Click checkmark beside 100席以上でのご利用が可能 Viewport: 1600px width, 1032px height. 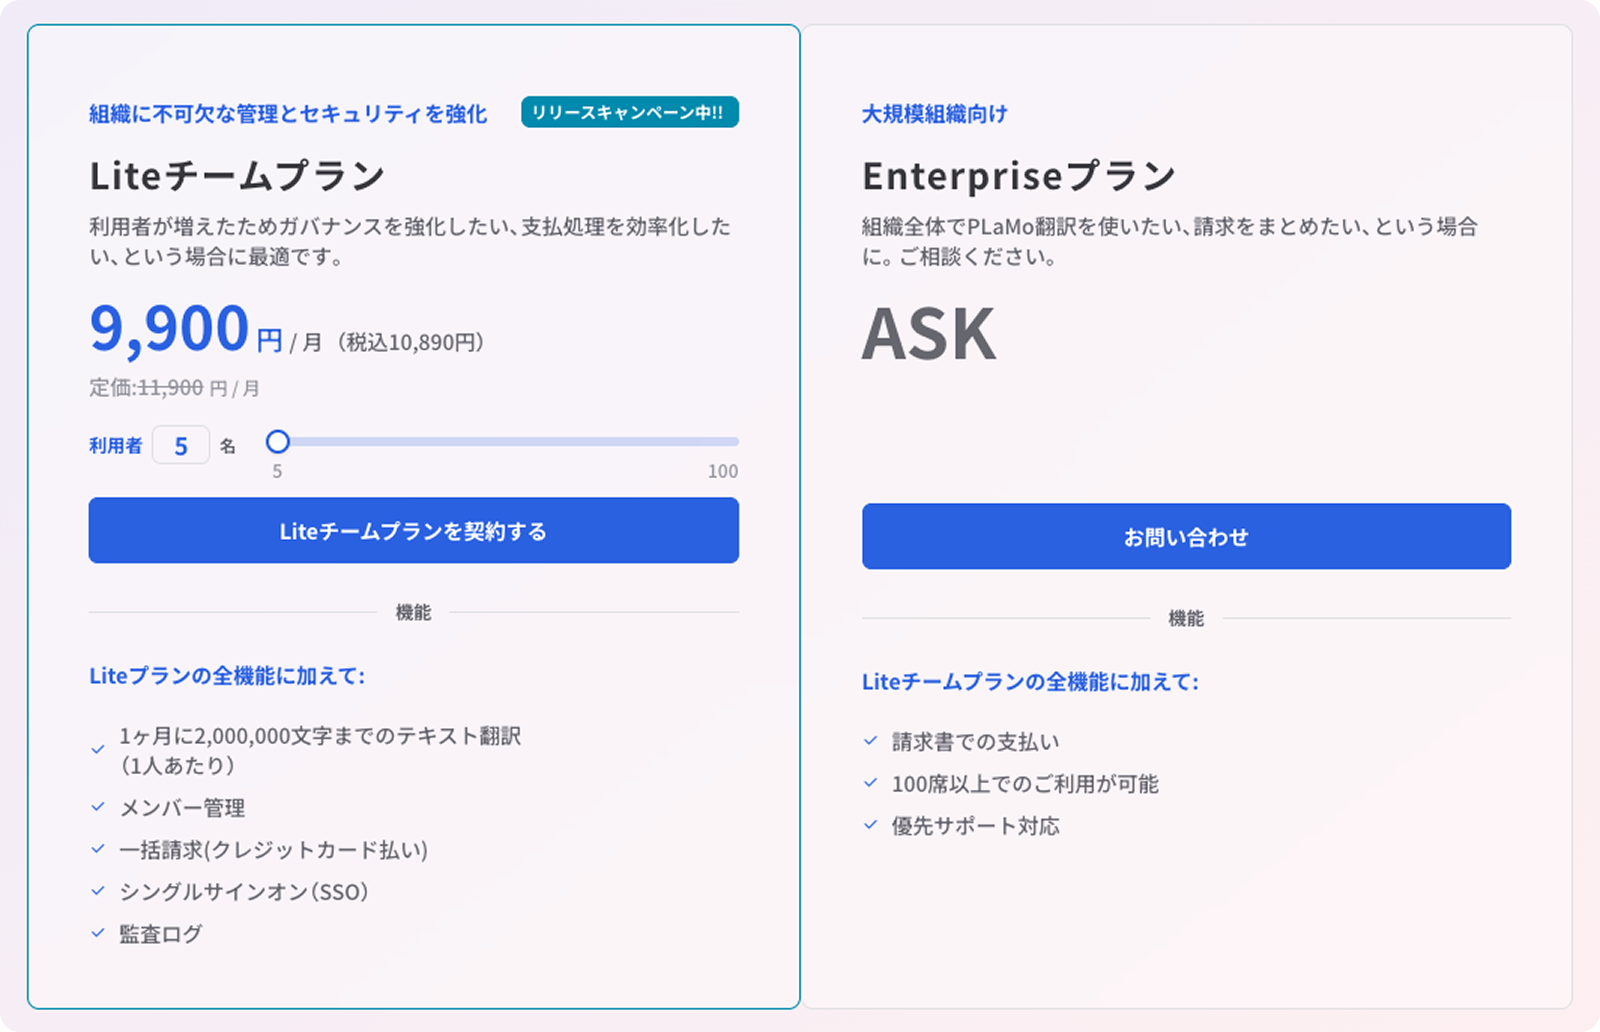[870, 783]
